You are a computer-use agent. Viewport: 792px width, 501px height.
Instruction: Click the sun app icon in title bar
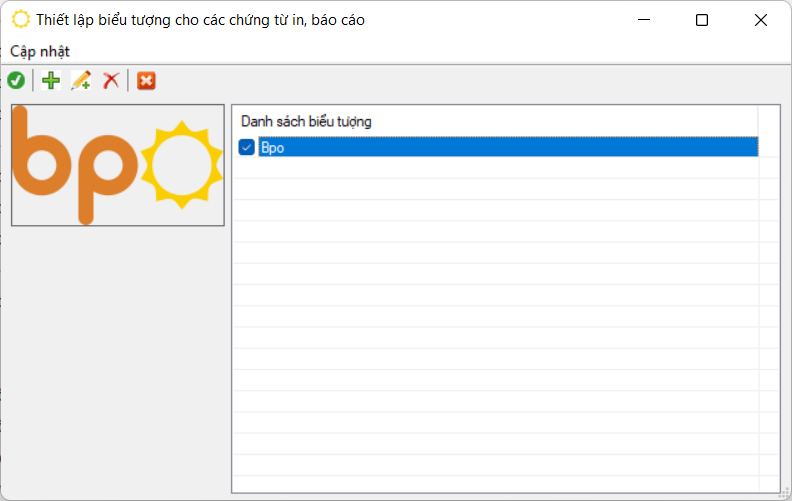pos(20,20)
